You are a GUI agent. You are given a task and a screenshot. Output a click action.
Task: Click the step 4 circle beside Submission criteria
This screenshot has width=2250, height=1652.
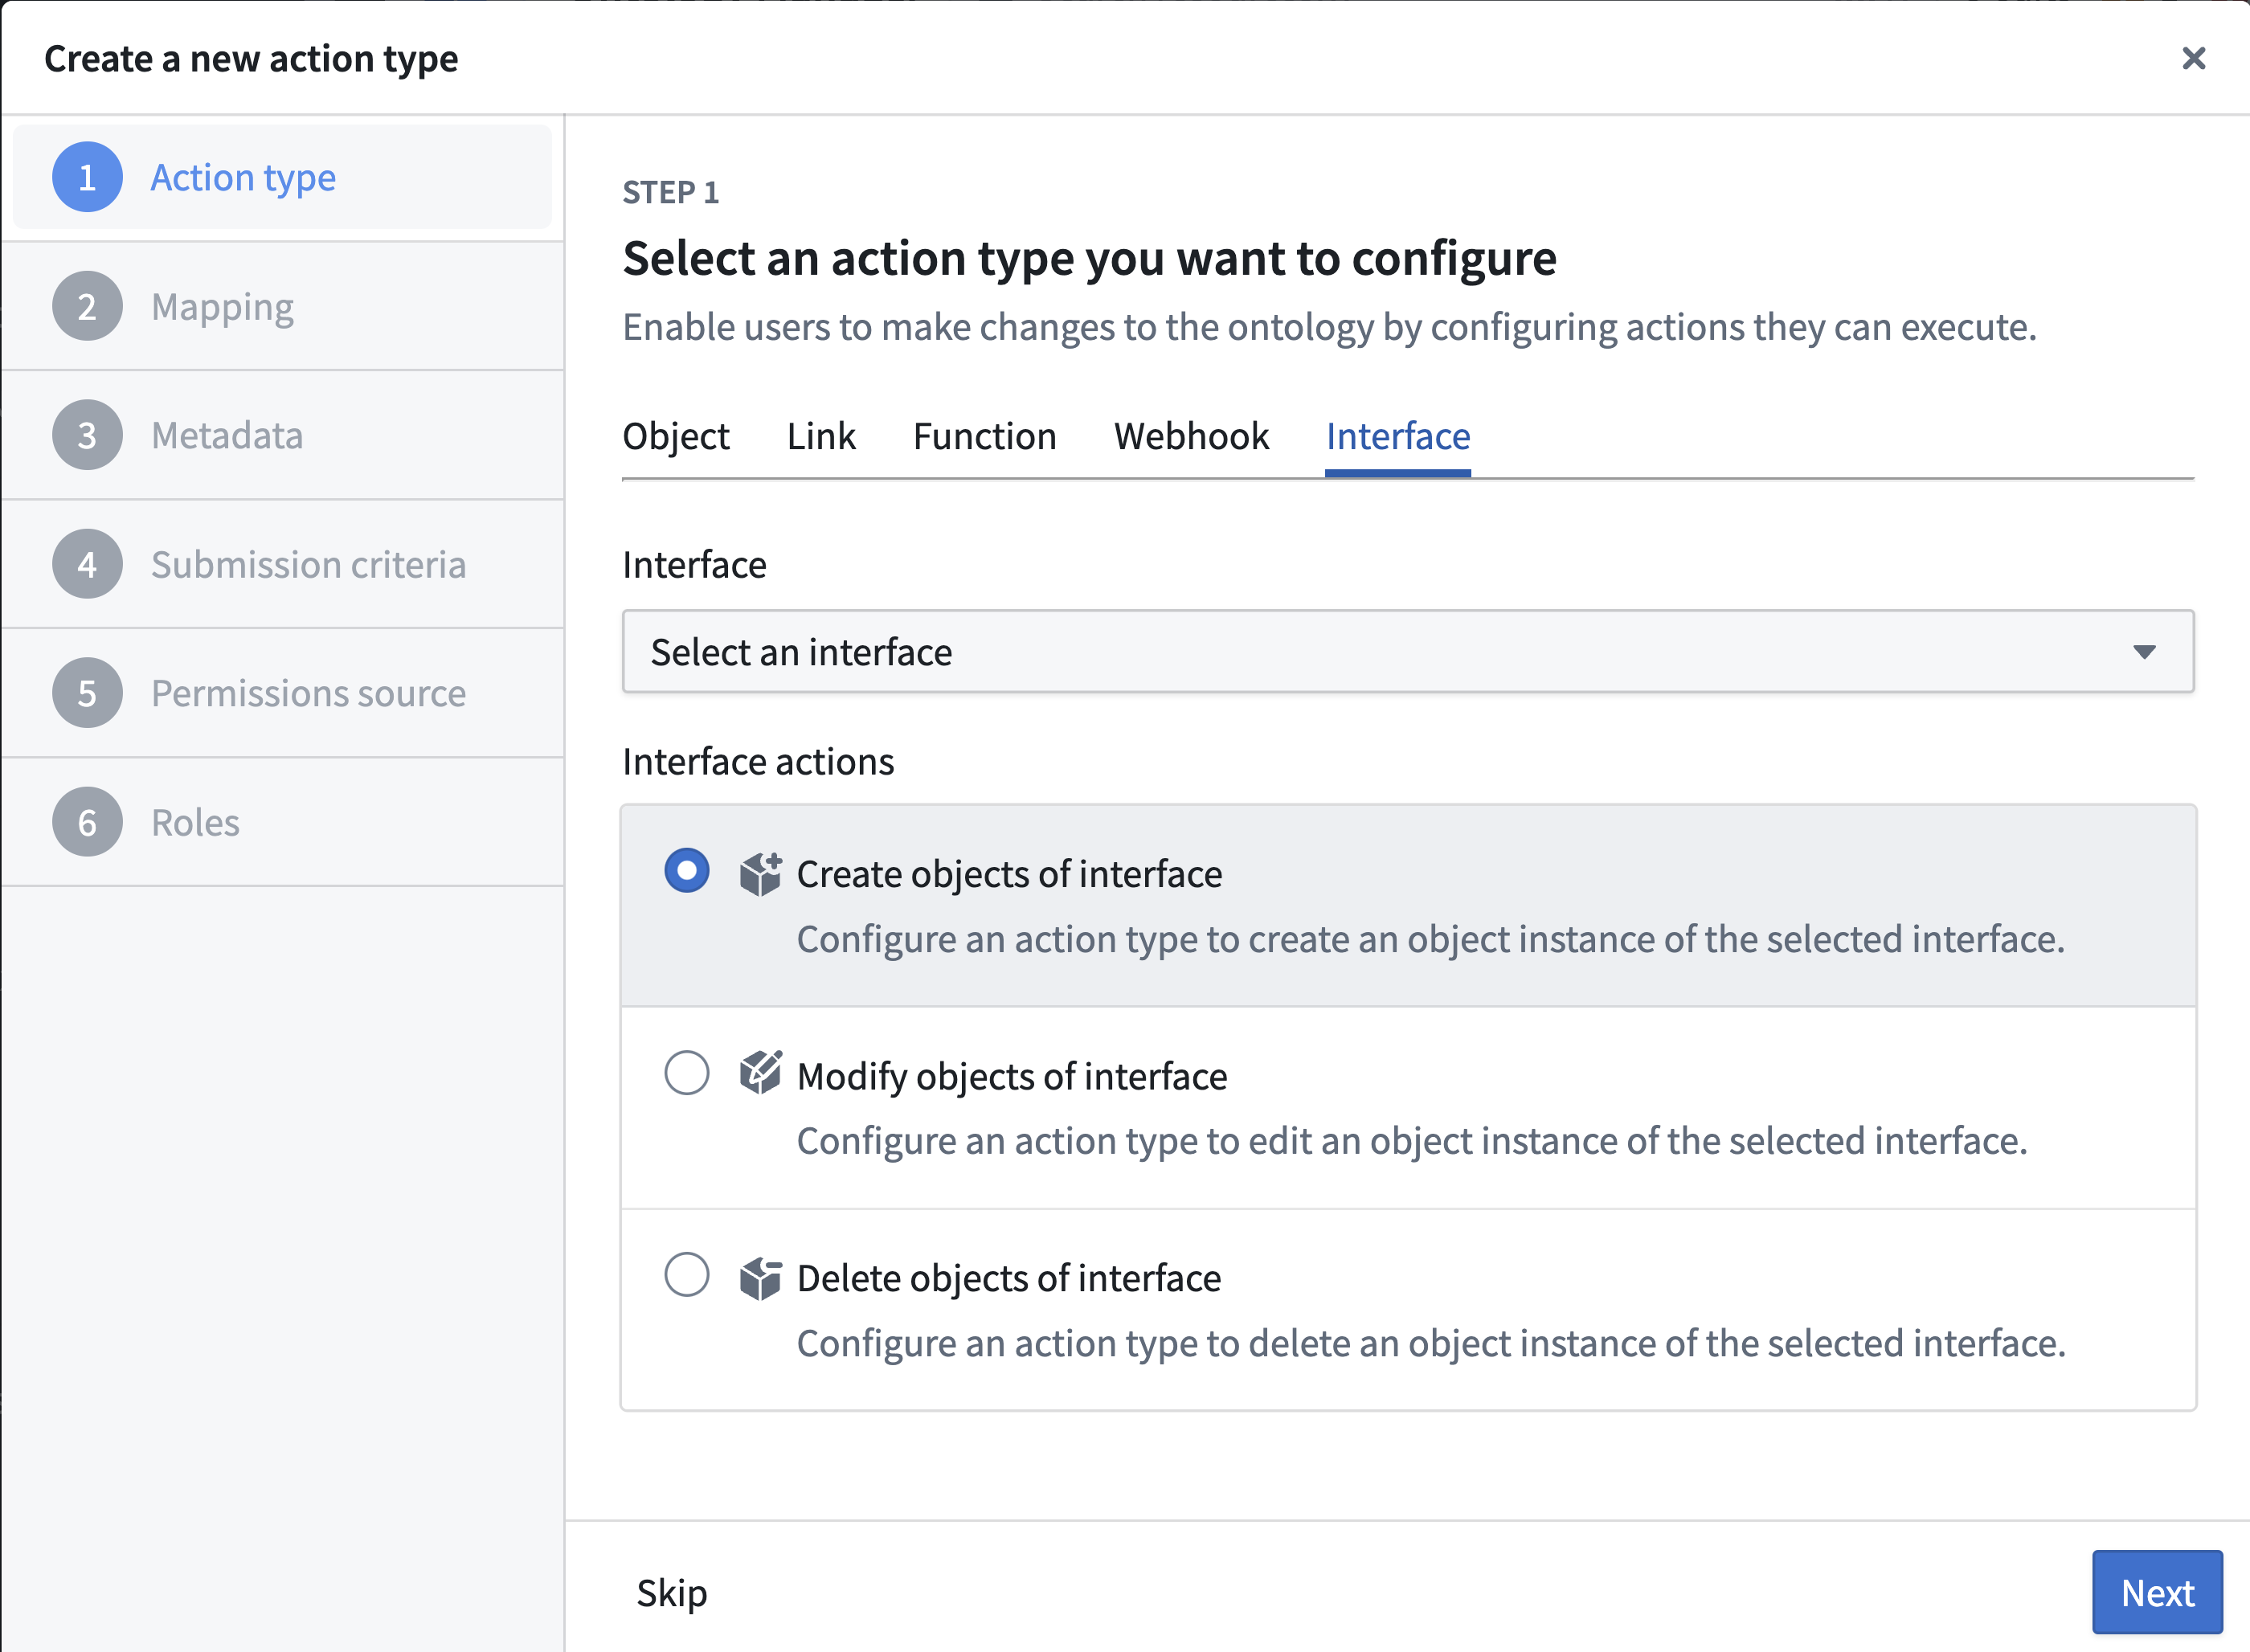tap(87, 564)
